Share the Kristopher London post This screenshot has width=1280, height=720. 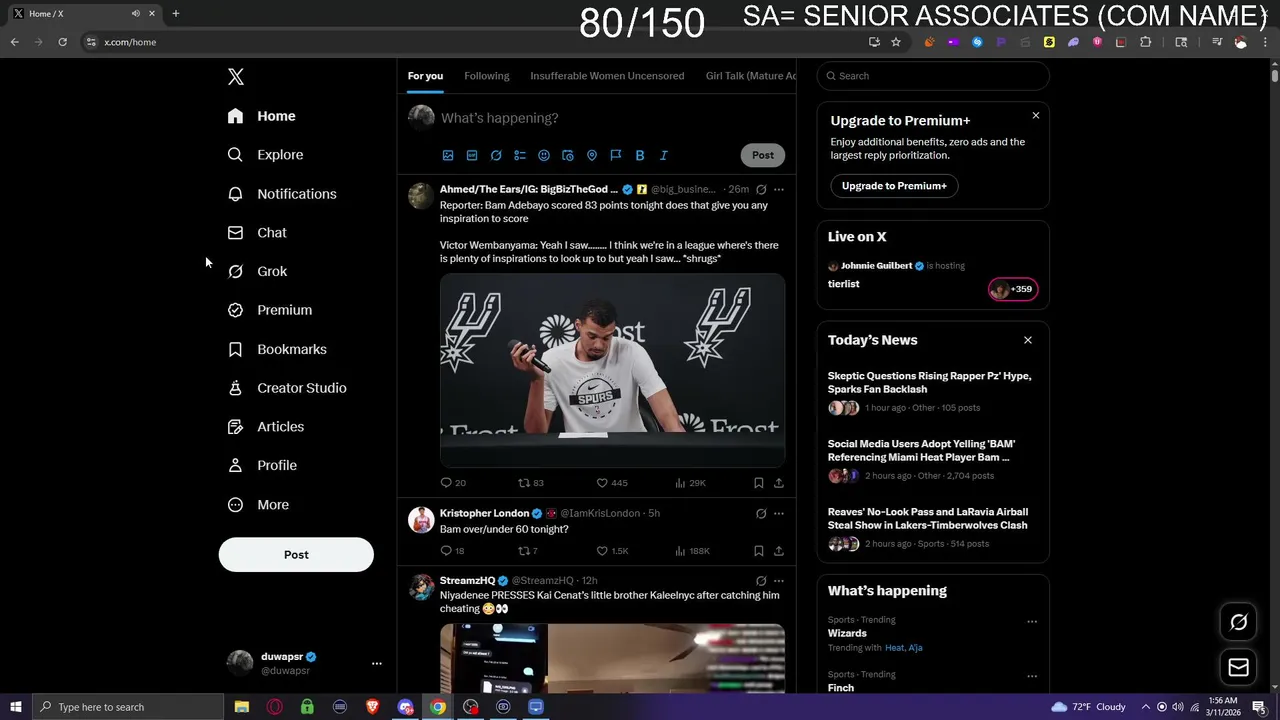click(x=779, y=551)
